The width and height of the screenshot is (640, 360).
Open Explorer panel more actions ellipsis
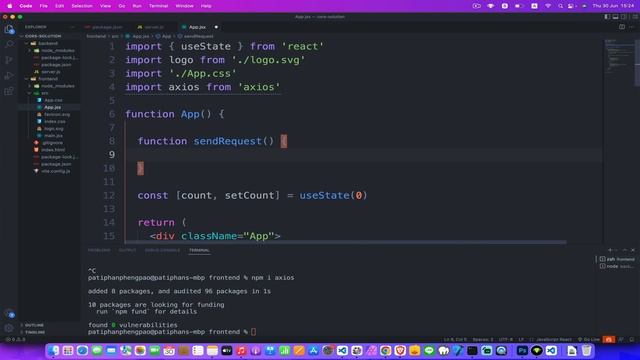[72, 27]
